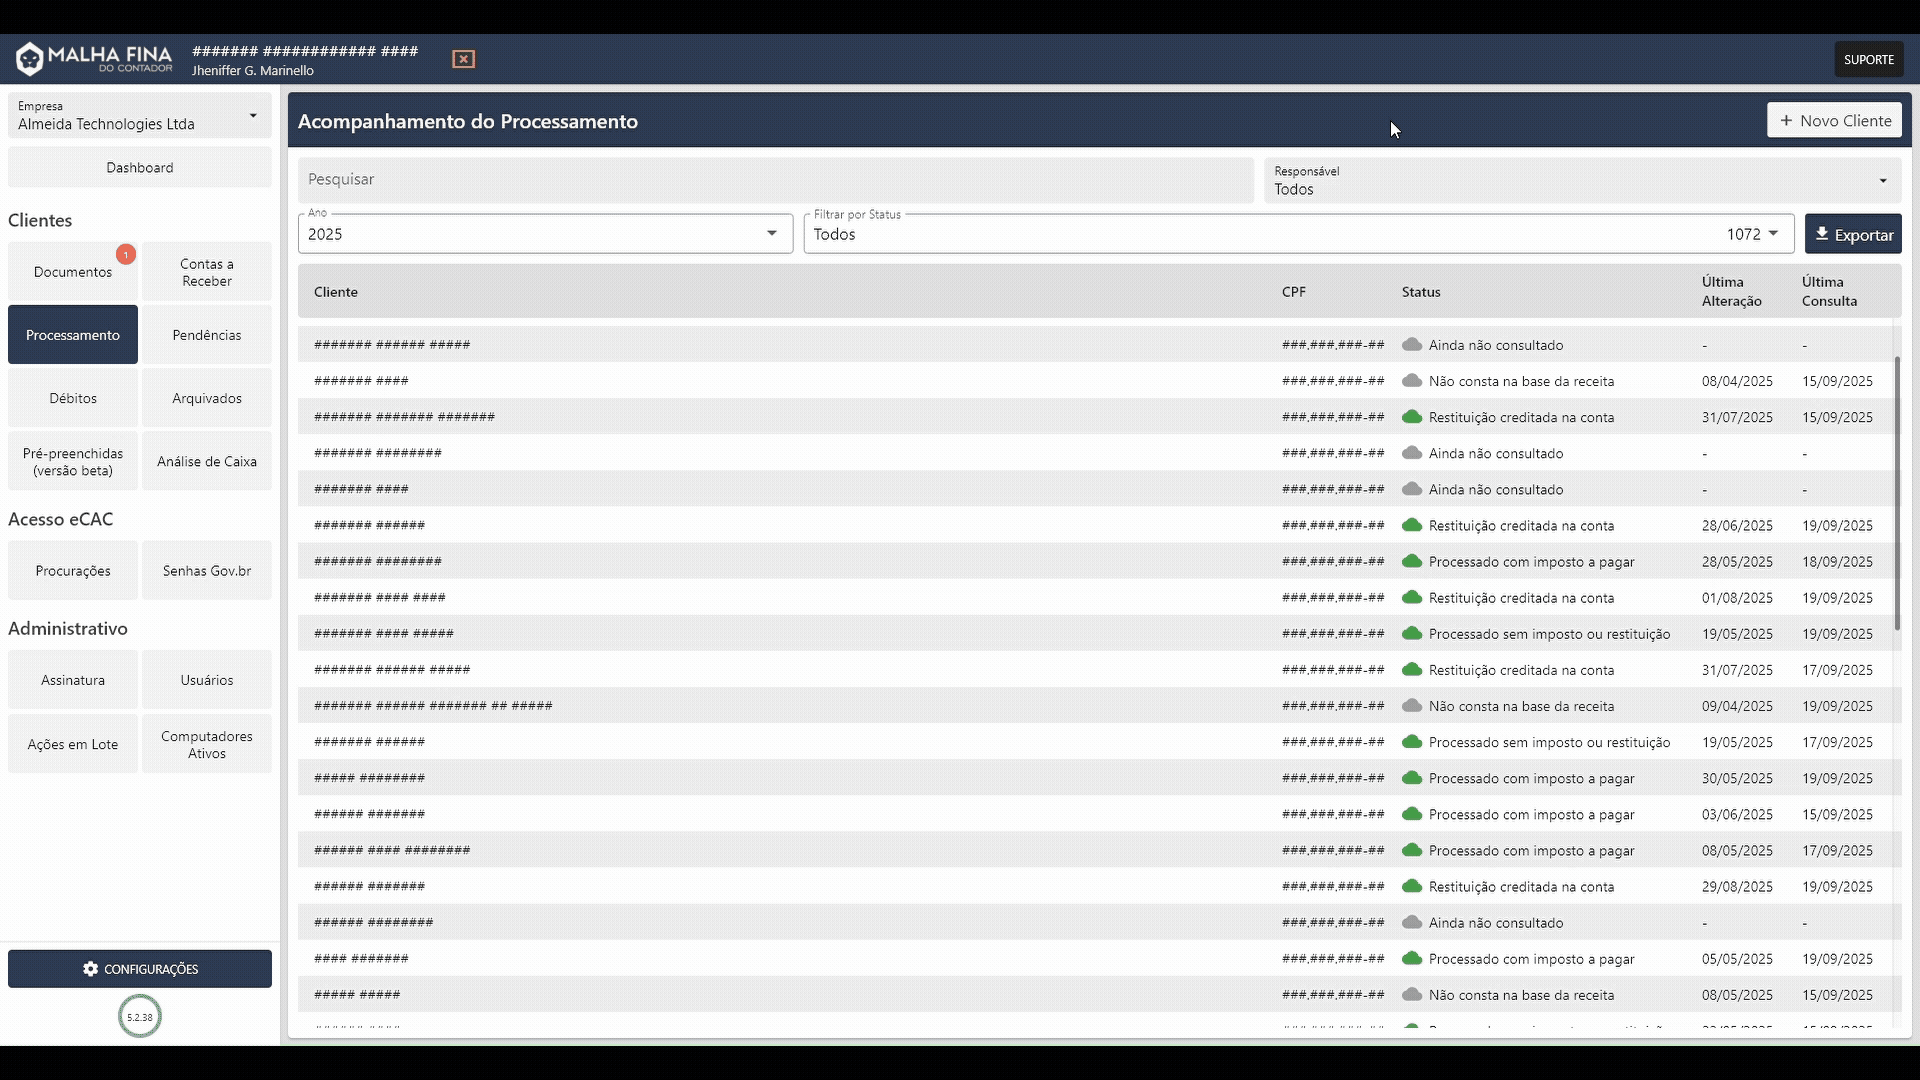
Task: Click the download icon on Exportar button
Action: coord(1822,234)
